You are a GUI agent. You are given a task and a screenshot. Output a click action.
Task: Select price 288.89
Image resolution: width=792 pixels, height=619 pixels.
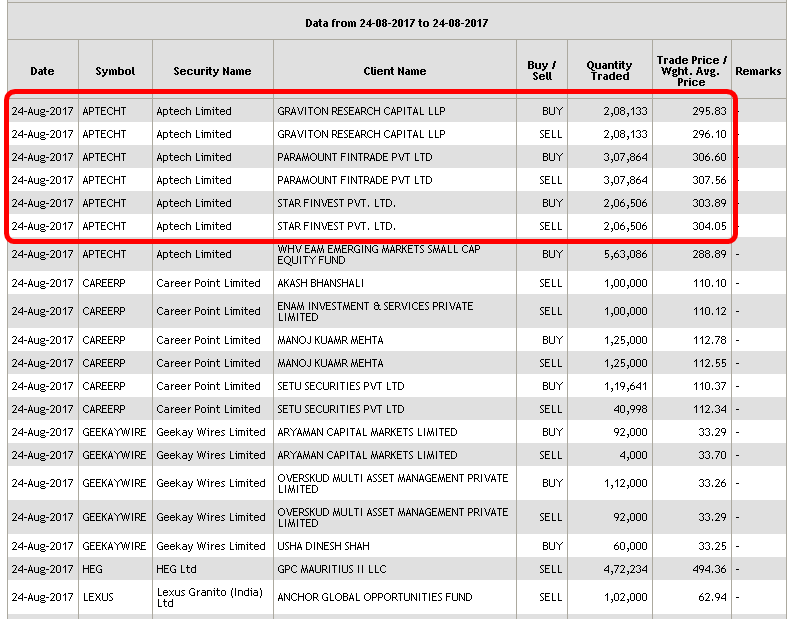point(709,254)
